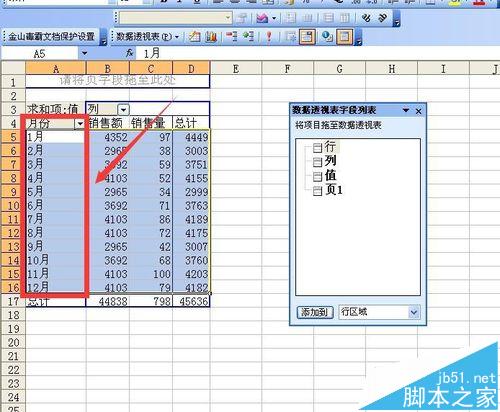The image size is (500, 412).
Task: Click the fx Insert Function icon
Action: tap(130, 53)
